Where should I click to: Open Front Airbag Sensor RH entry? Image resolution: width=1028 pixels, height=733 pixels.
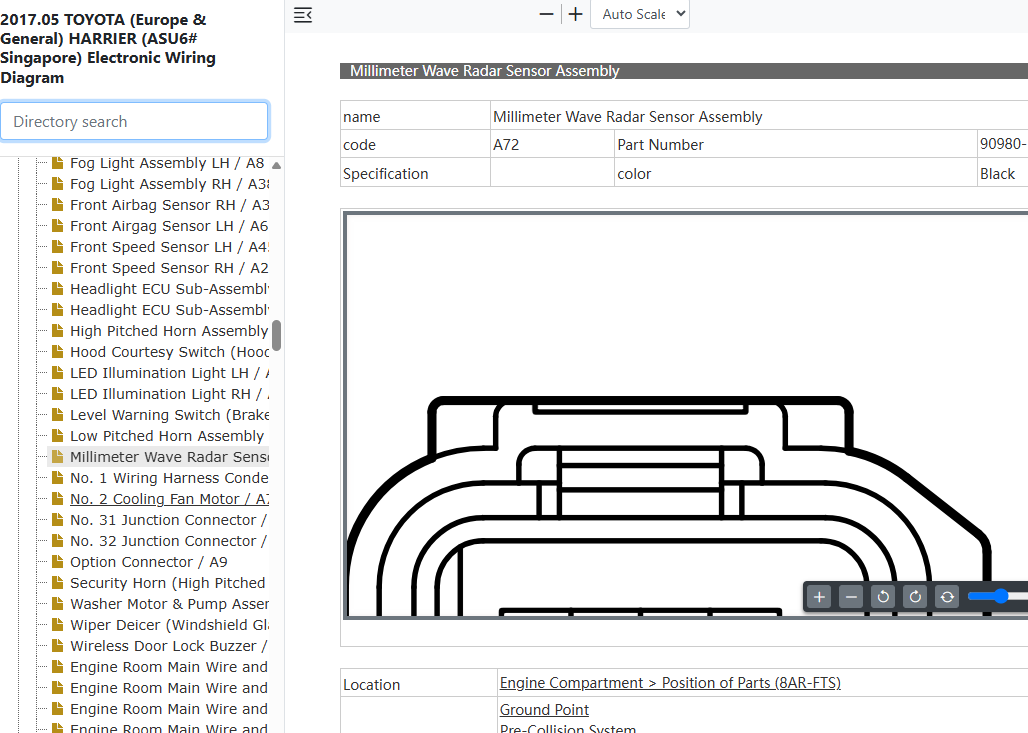point(169,205)
